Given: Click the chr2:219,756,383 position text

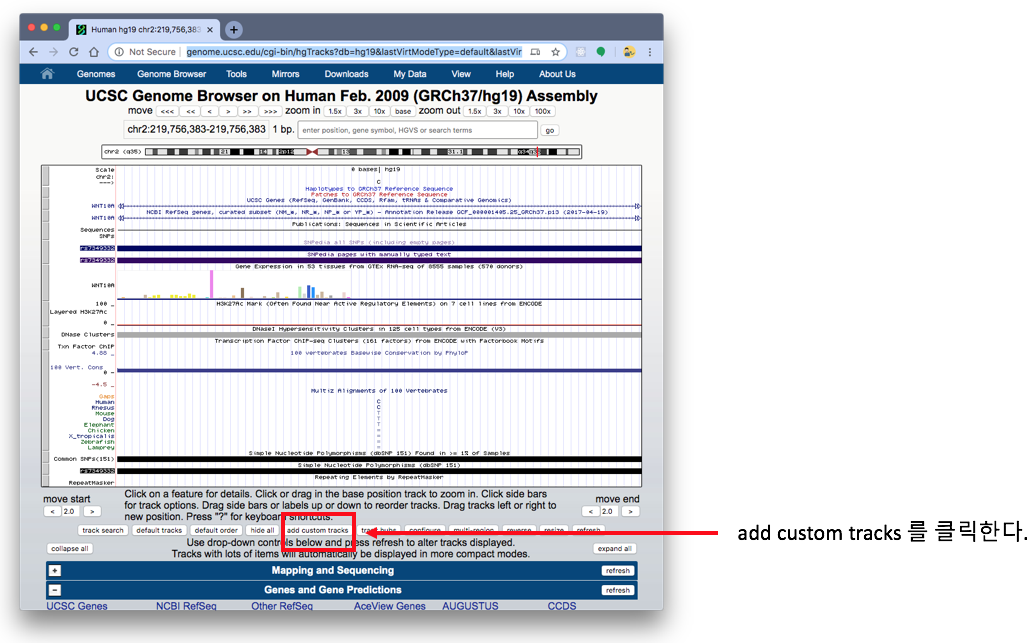Looking at the screenshot, I should coord(196,130).
